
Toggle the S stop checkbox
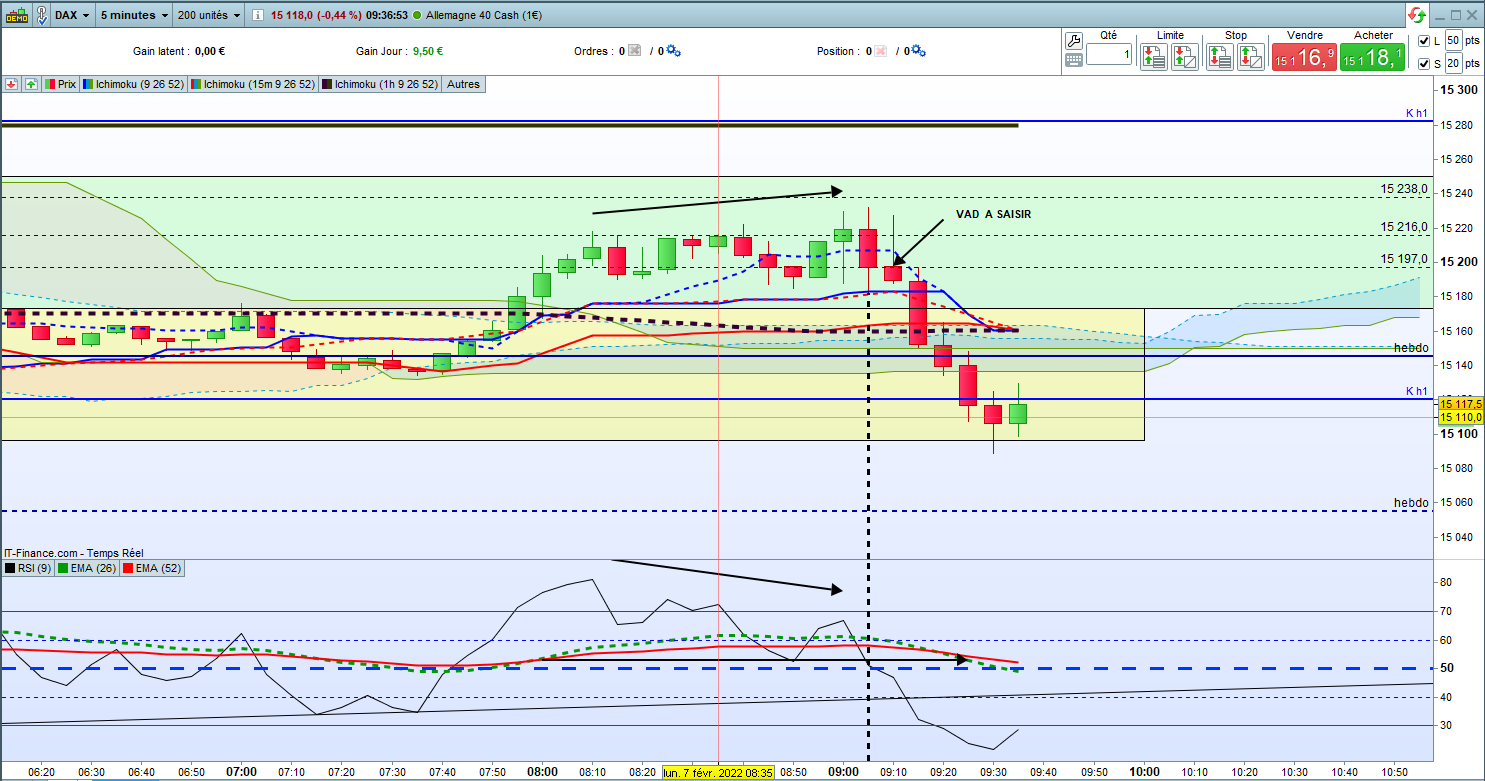point(1424,64)
